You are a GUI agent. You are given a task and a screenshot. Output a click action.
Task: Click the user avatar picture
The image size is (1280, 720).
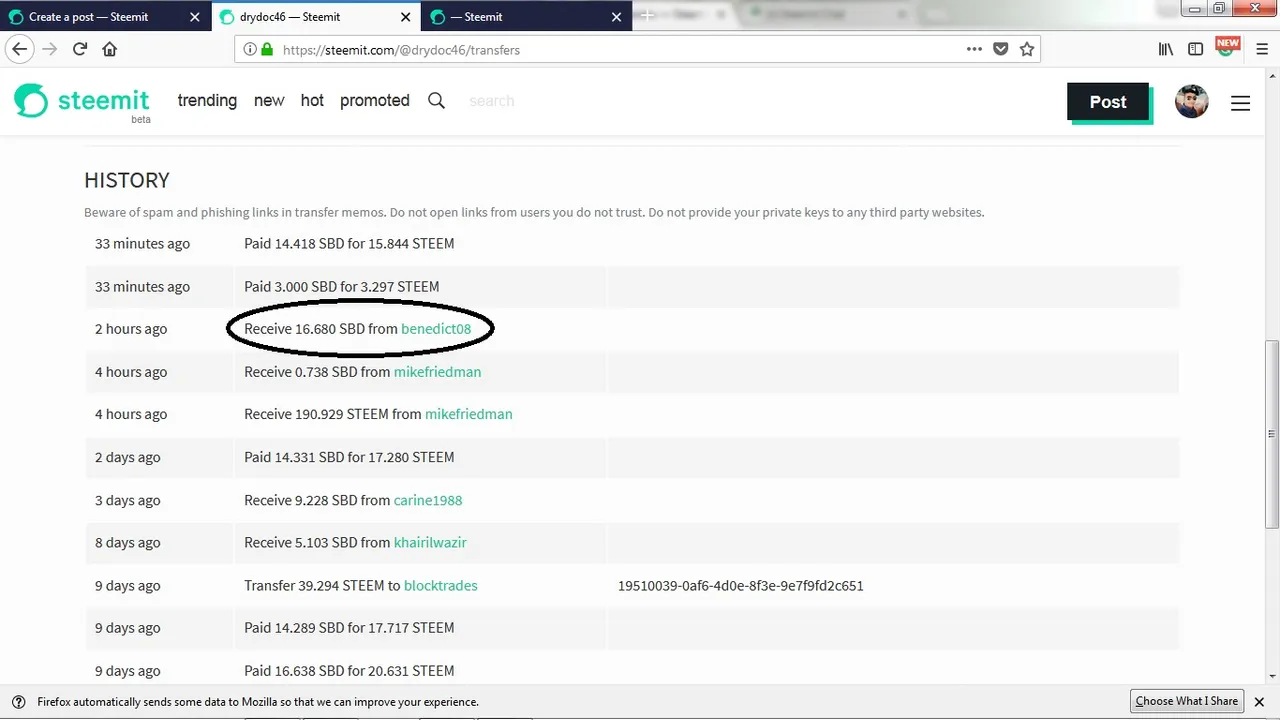tap(1191, 101)
